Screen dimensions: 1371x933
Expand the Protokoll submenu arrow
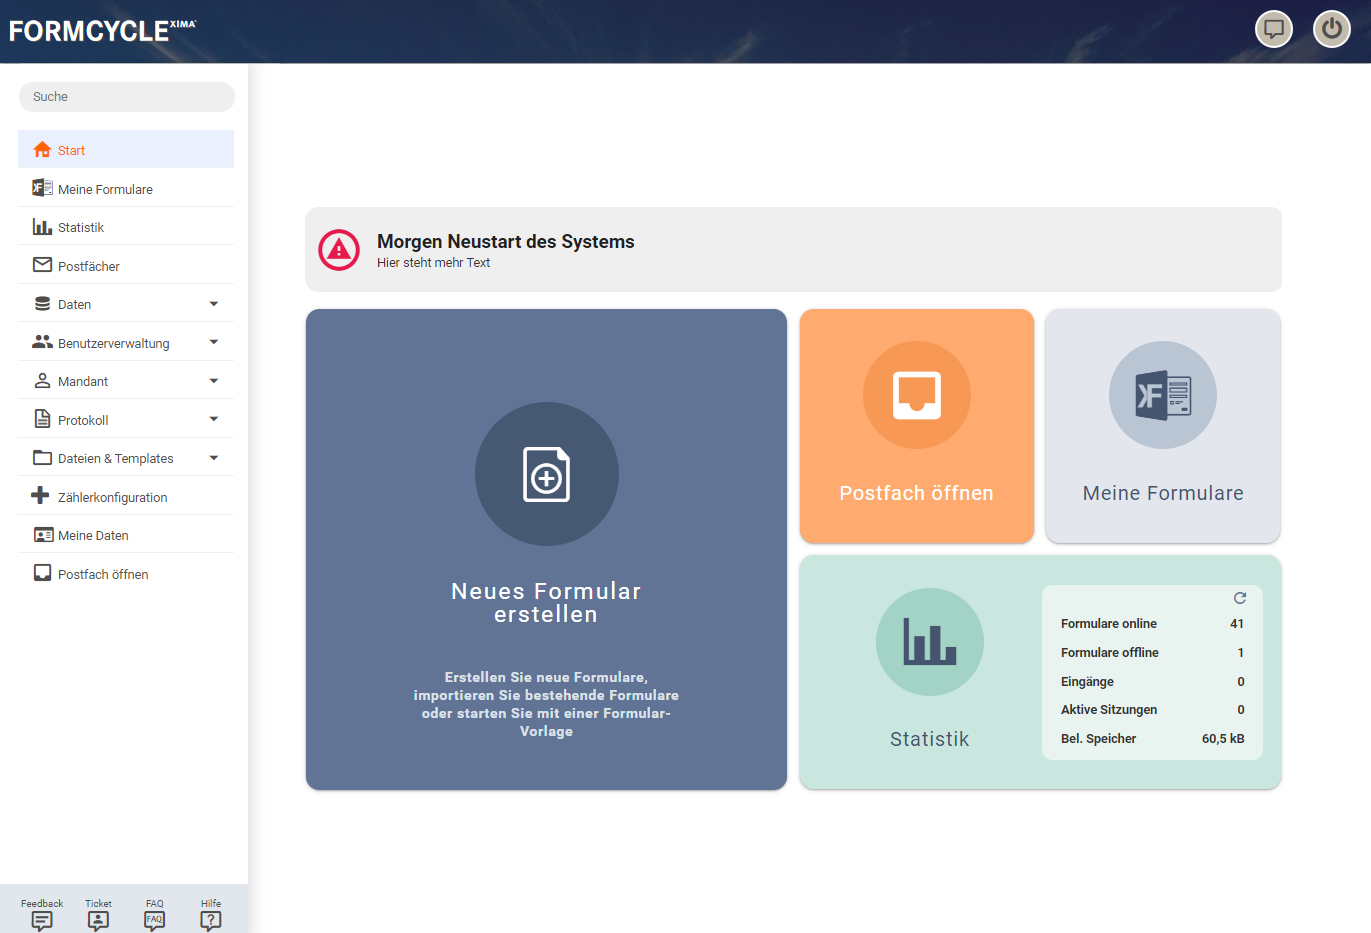213,419
